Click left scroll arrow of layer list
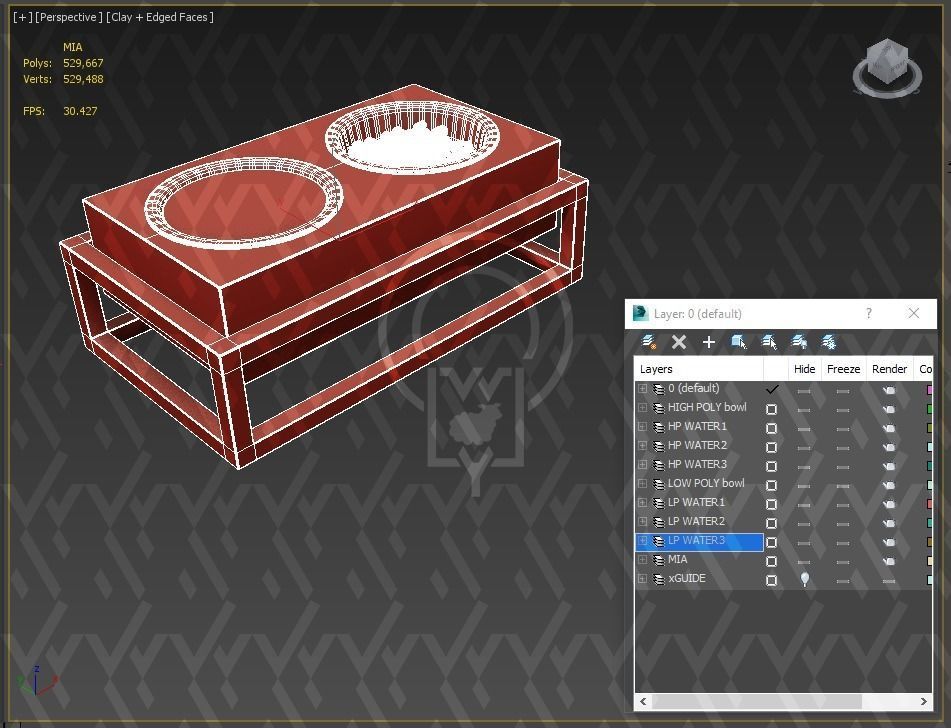This screenshot has height=728, width=951. [643, 701]
